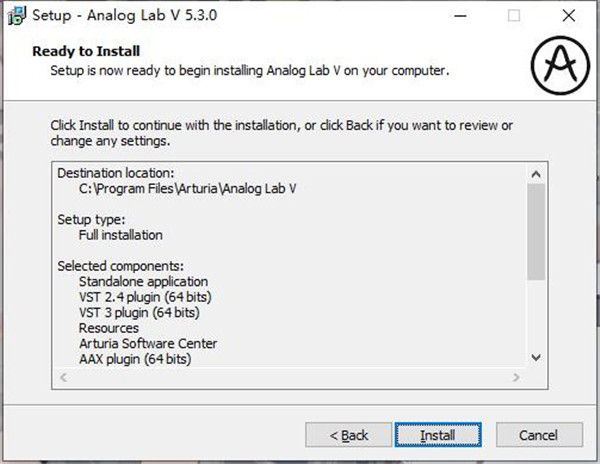Click the right arrow of the horizontal scrollbar
The width and height of the screenshot is (600, 464).
[x=516, y=377]
